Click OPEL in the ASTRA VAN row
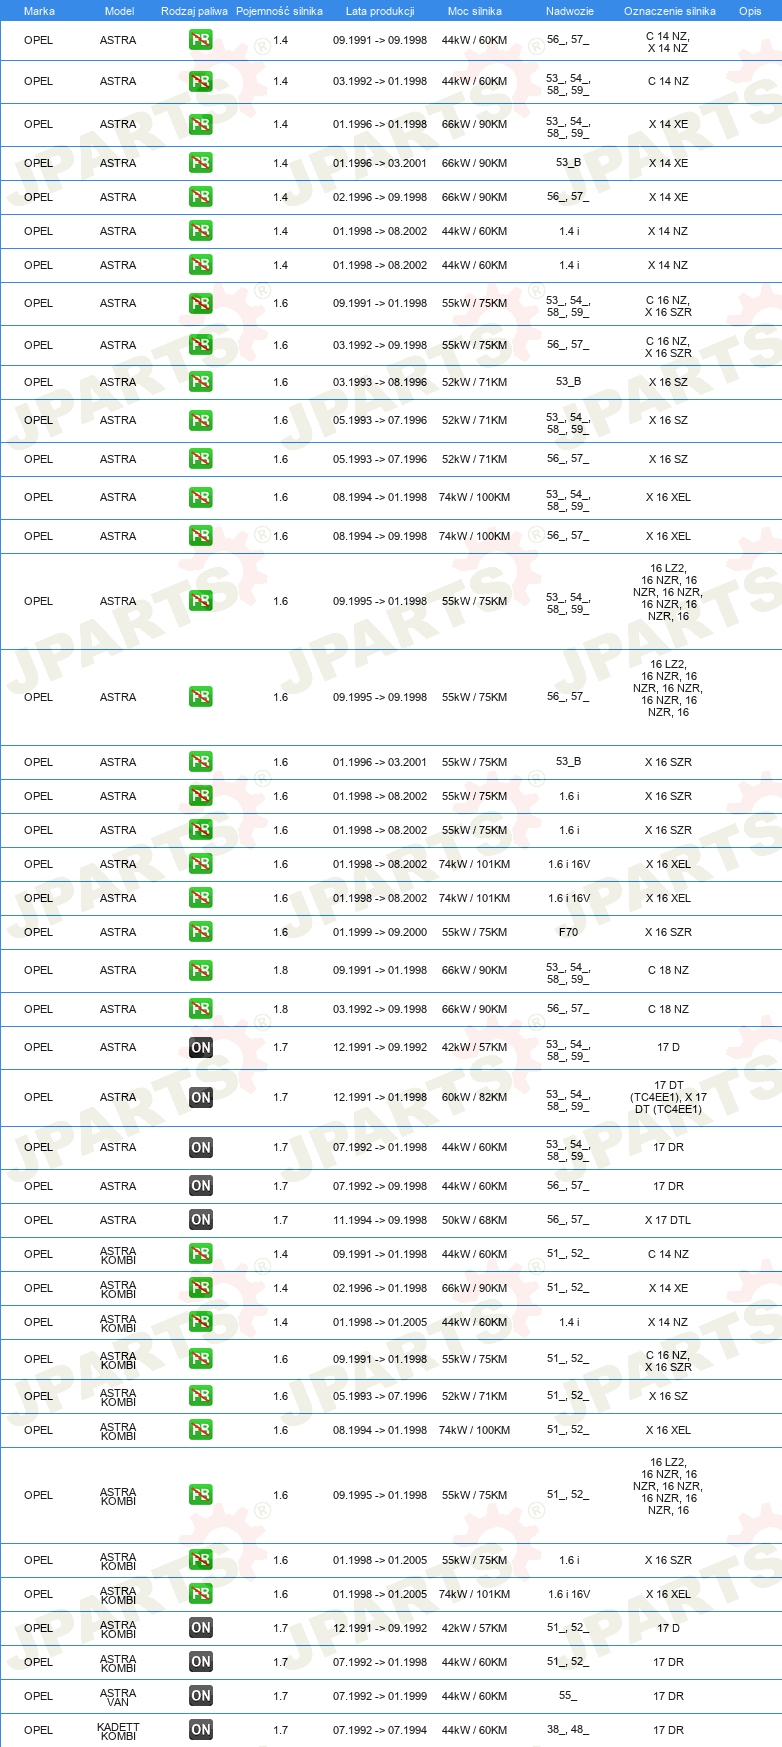 pyautogui.click(x=38, y=1696)
